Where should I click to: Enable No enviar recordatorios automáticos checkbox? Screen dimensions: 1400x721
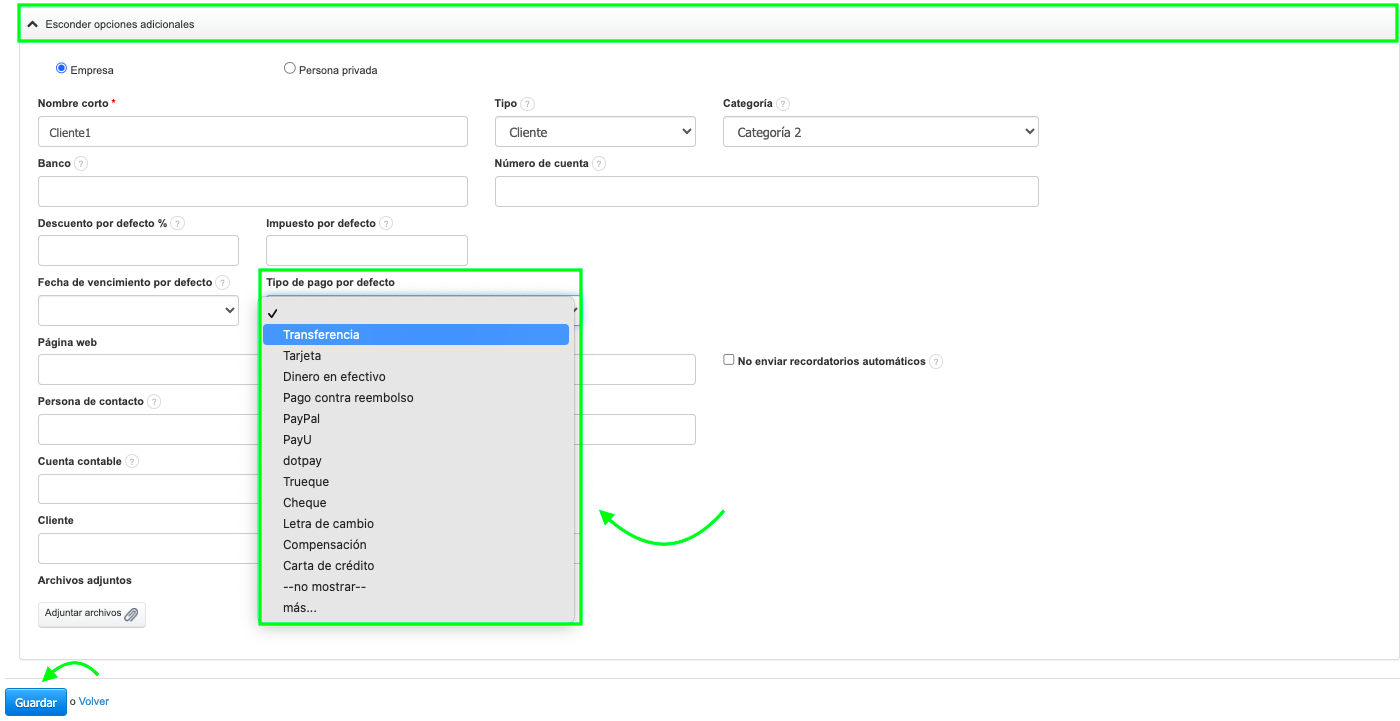[729, 360]
